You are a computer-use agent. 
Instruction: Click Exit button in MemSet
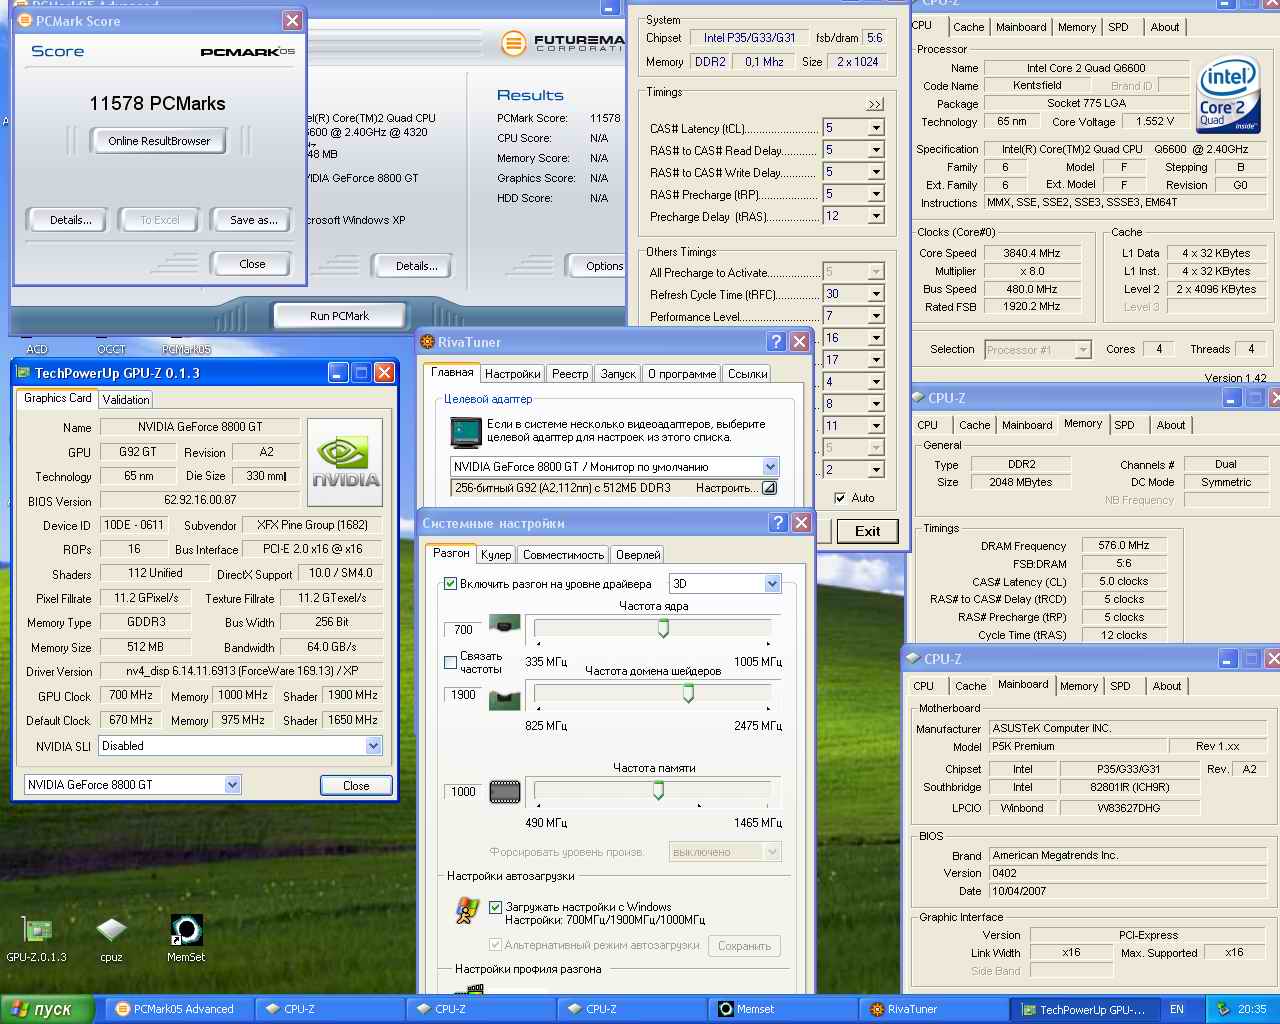(867, 531)
